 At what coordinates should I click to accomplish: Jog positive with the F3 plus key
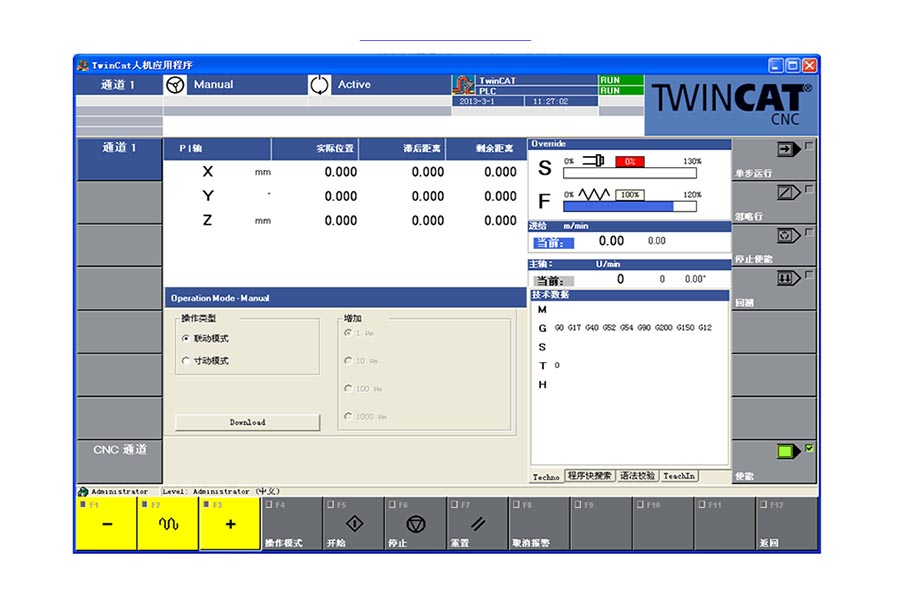click(x=230, y=524)
